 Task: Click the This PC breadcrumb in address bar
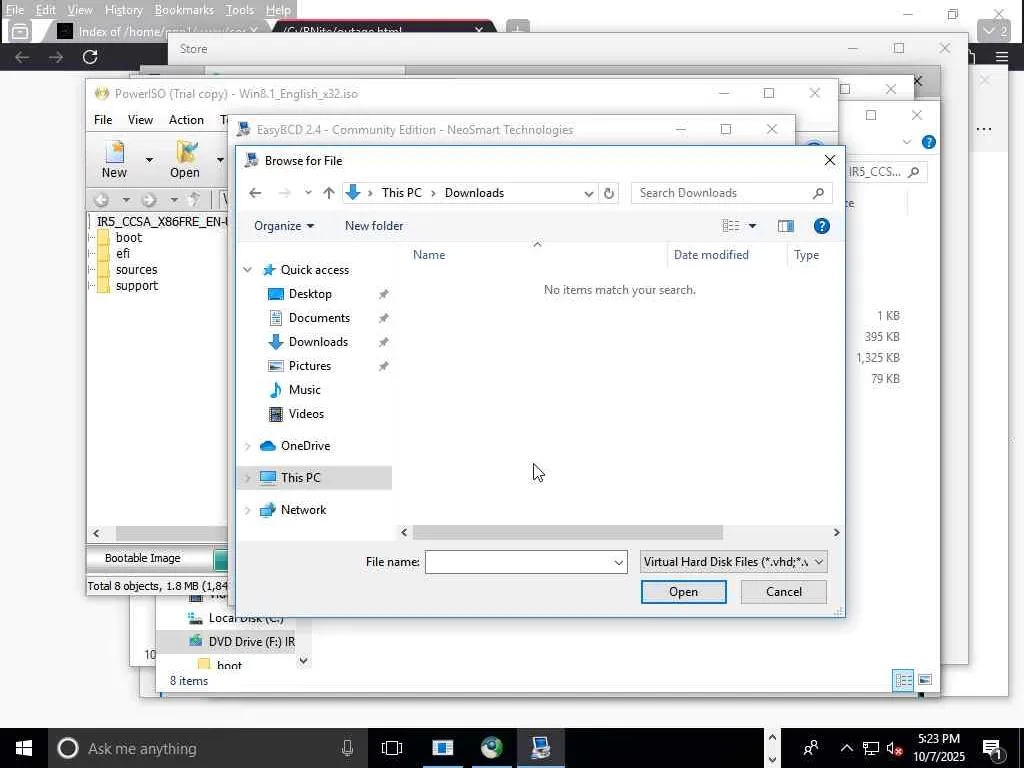pos(402,193)
